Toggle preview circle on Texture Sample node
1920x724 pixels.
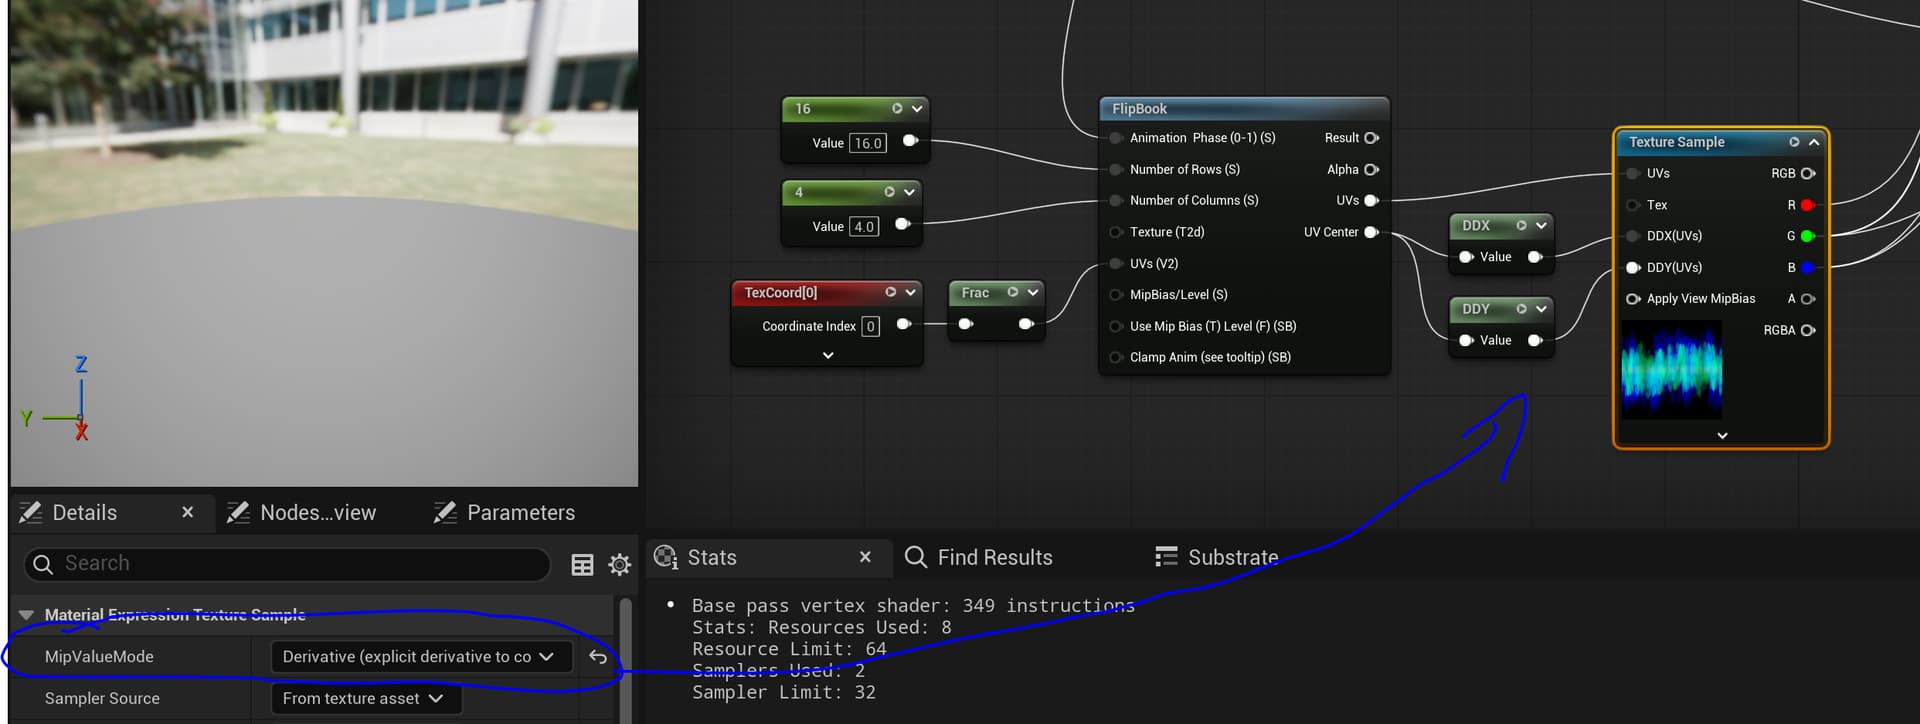tap(1794, 142)
